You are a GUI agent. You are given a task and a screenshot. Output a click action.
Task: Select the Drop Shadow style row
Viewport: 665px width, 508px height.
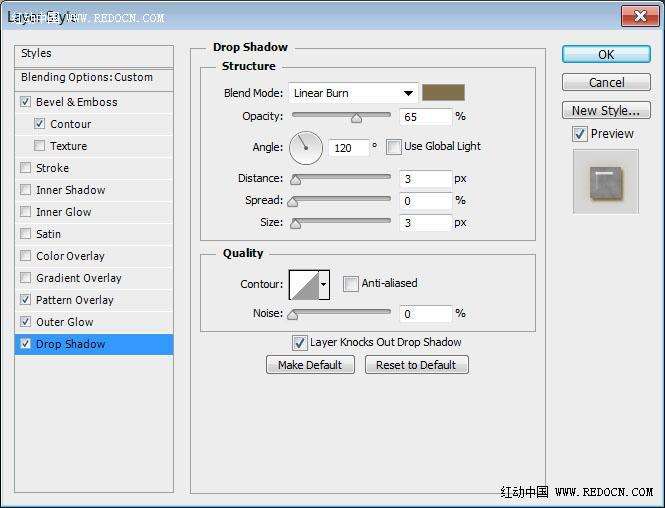tap(94, 344)
